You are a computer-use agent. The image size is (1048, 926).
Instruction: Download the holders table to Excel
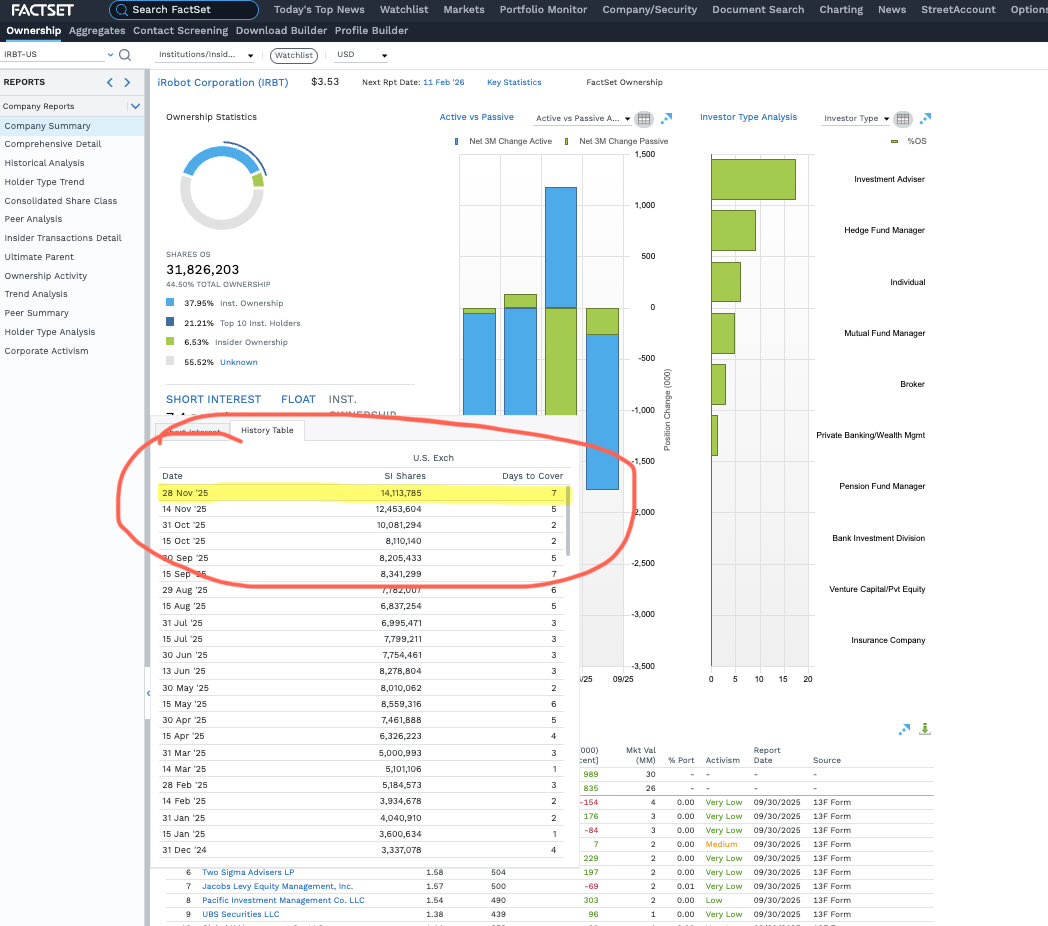tap(925, 729)
